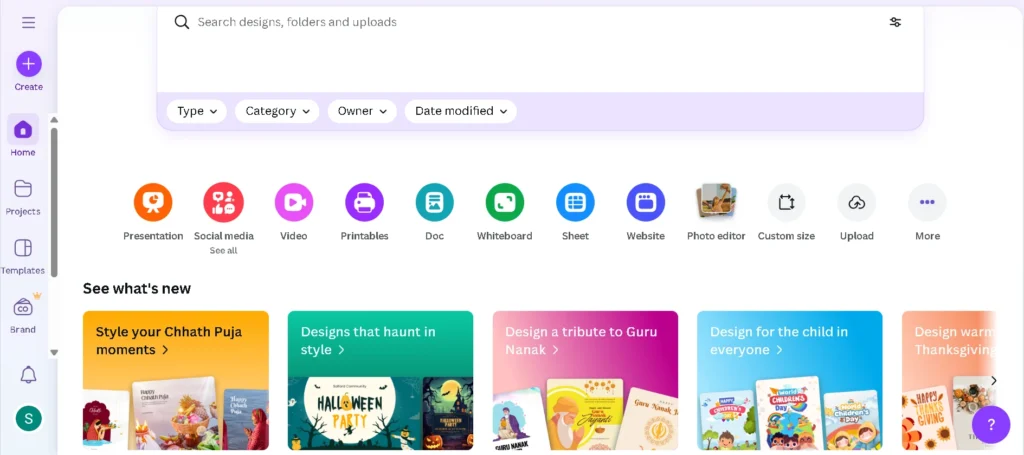Click the search magnifier icon
The width and height of the screenshot is (1024, 455).
(x=182, y=22)
